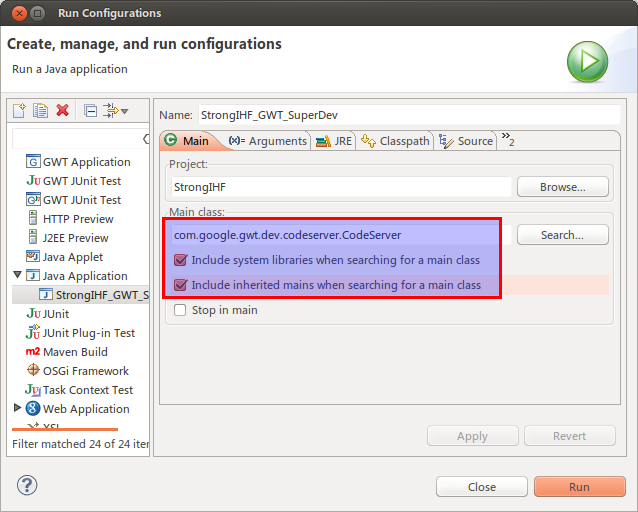
Task: Click the Main class text field
Action: pos(341,235)
